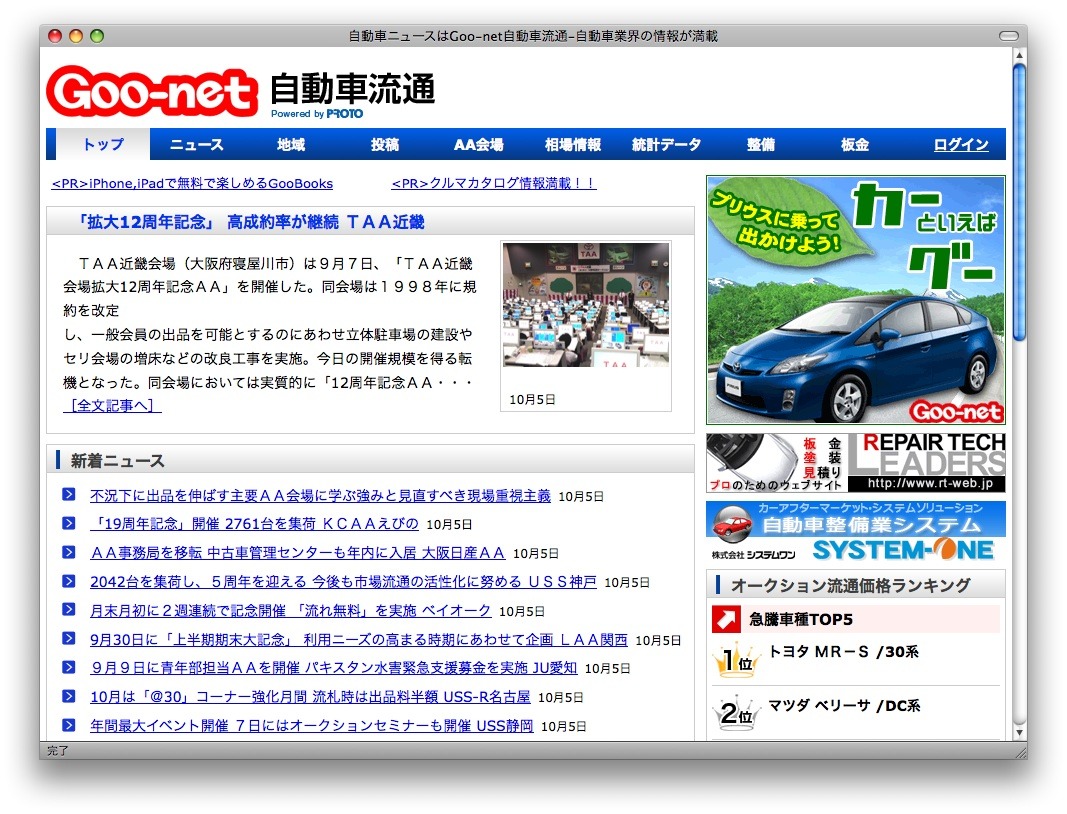Screen dimensions: 1067x814
Task: Click the toolbar toggle pill in title bar
Action: click(1008, 35)
